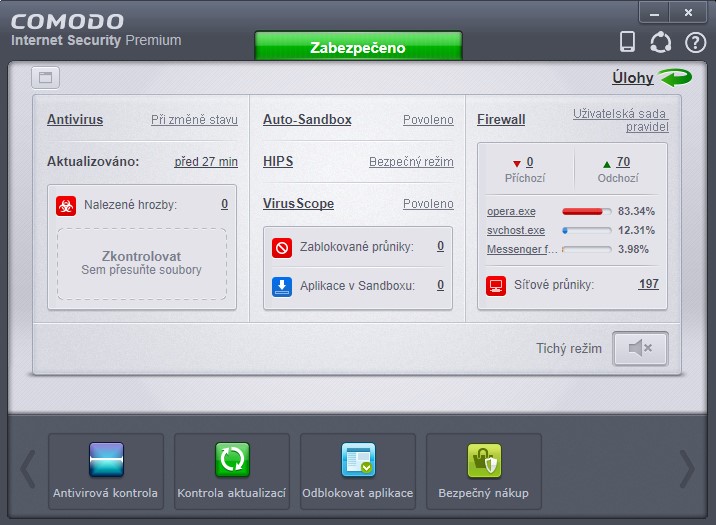Click the Odblokovat aplikace window icon
Screen dimensions: 716x525
(x=358, y=460)
